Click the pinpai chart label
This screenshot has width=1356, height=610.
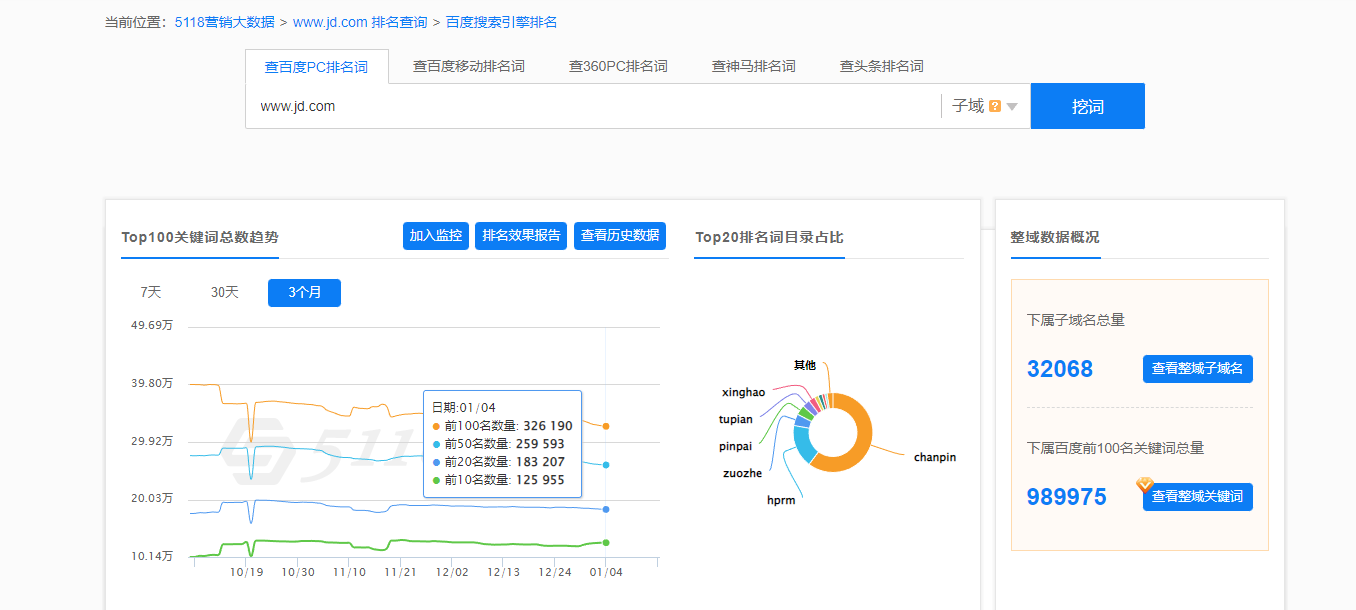click(x=735, y=446)
